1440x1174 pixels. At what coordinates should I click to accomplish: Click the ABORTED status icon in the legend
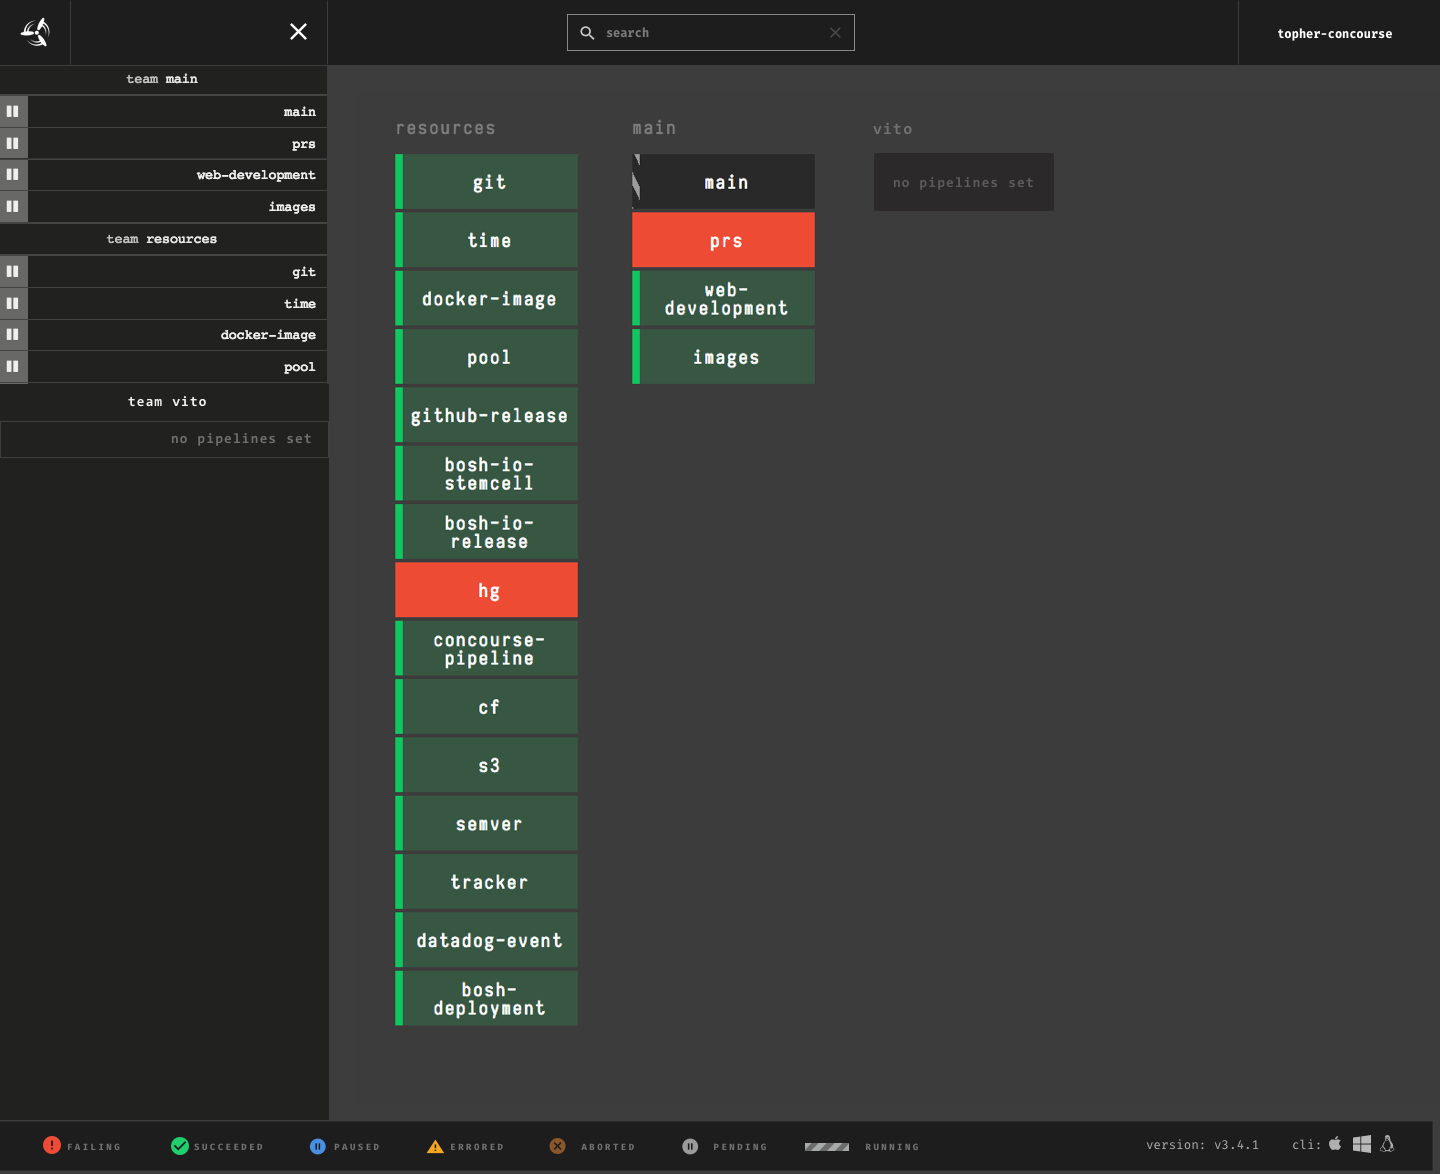click(557, 1145)
